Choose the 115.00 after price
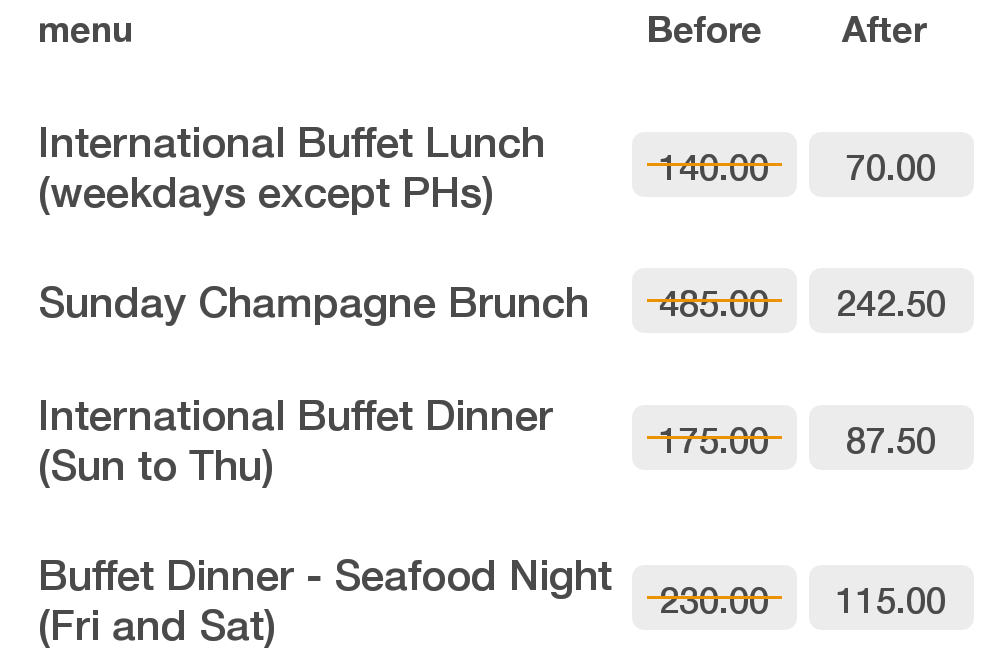 [x=891, y=599]
